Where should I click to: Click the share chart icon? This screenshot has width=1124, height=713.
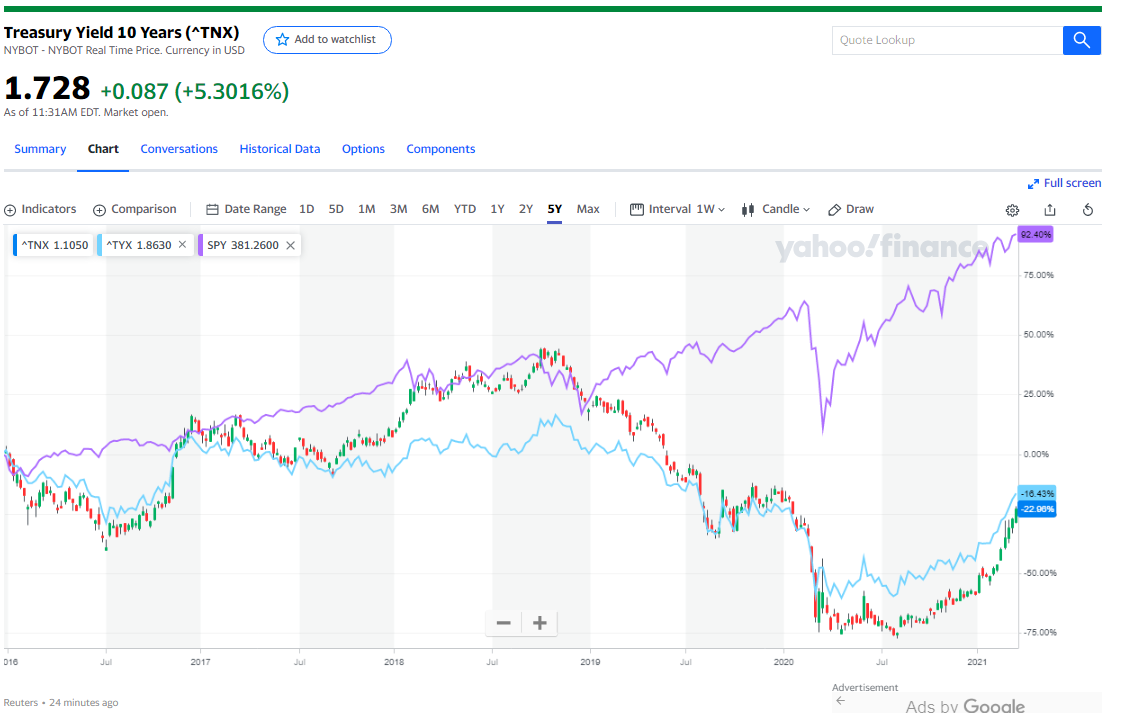[1050, 210]
